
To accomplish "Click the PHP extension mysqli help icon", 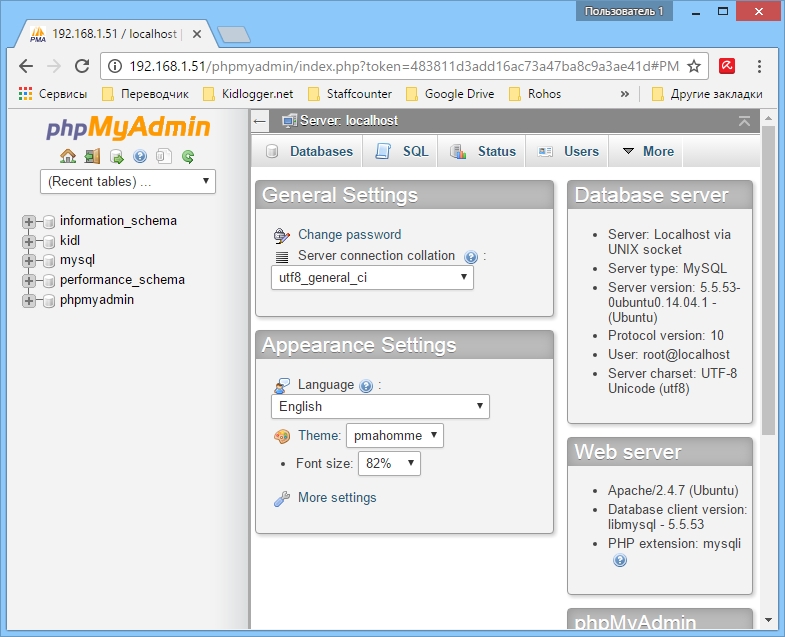I will [x=620, y=561].
